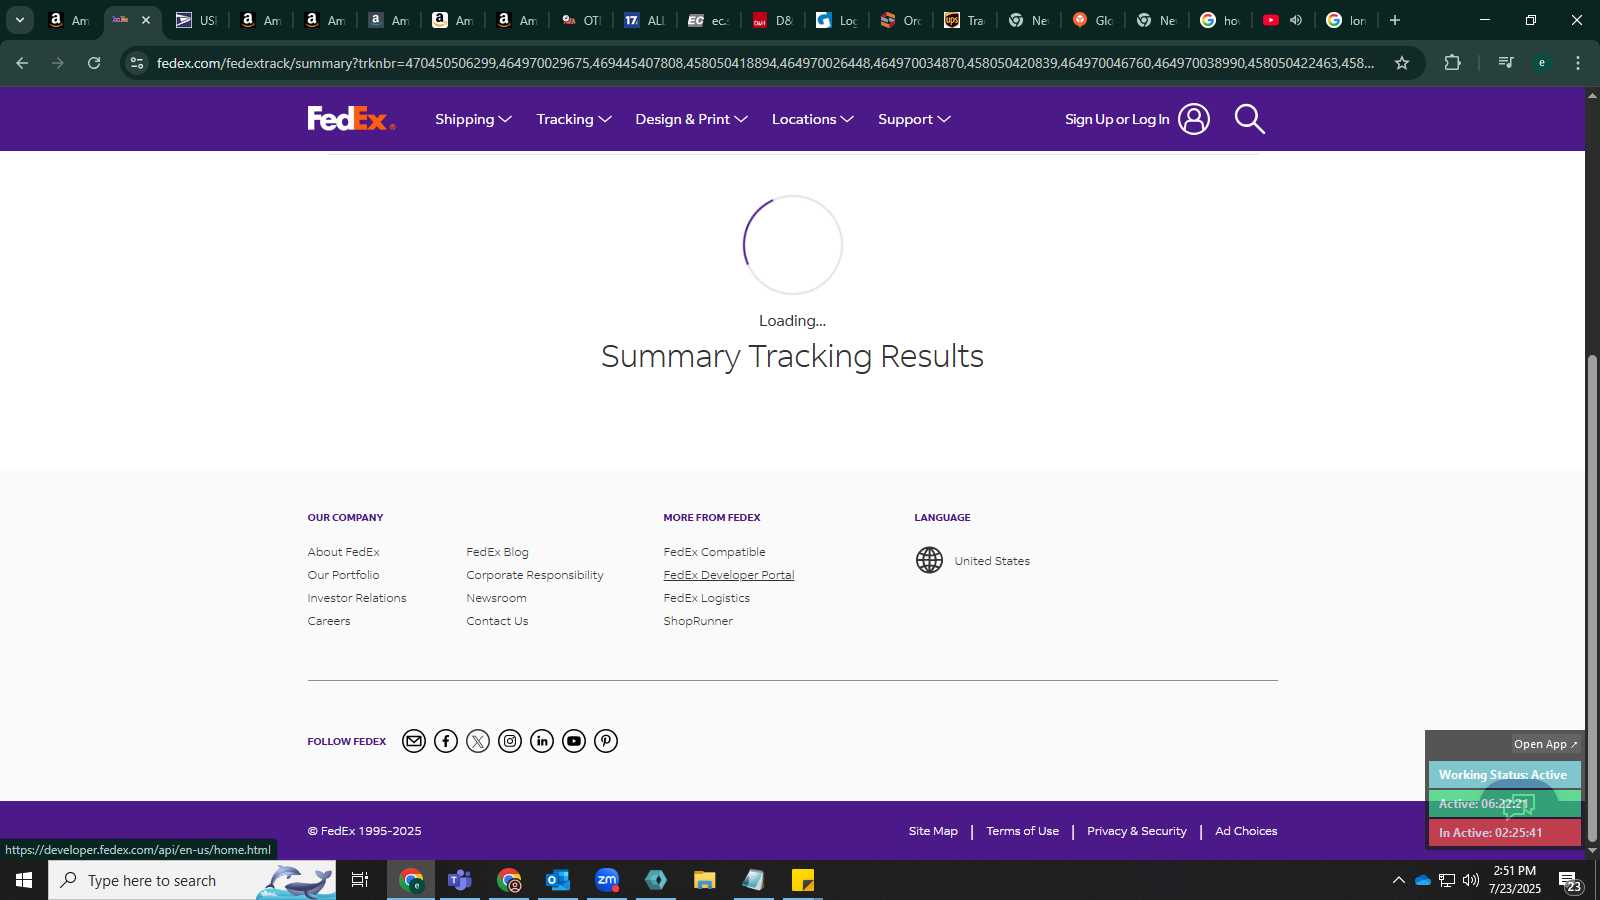The image size is (1600, 900).
Task: Open Site Map link
Action: pyautogui.click(x=933, y=831)
